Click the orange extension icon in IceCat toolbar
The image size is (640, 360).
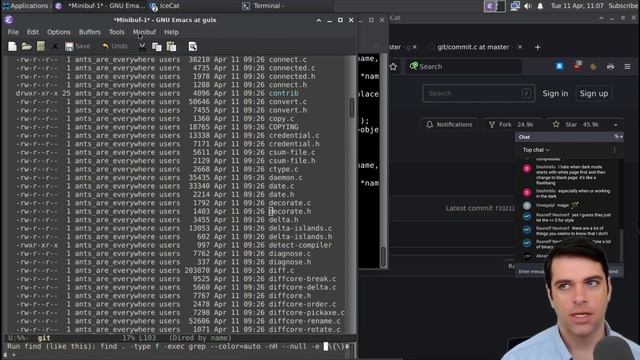coord(593,67)
